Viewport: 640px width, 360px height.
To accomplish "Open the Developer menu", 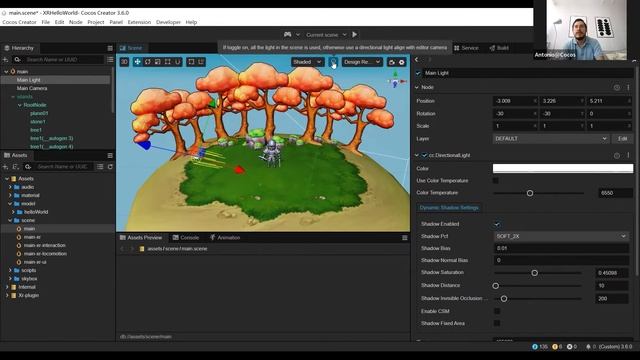I will [x=168, y=22].
